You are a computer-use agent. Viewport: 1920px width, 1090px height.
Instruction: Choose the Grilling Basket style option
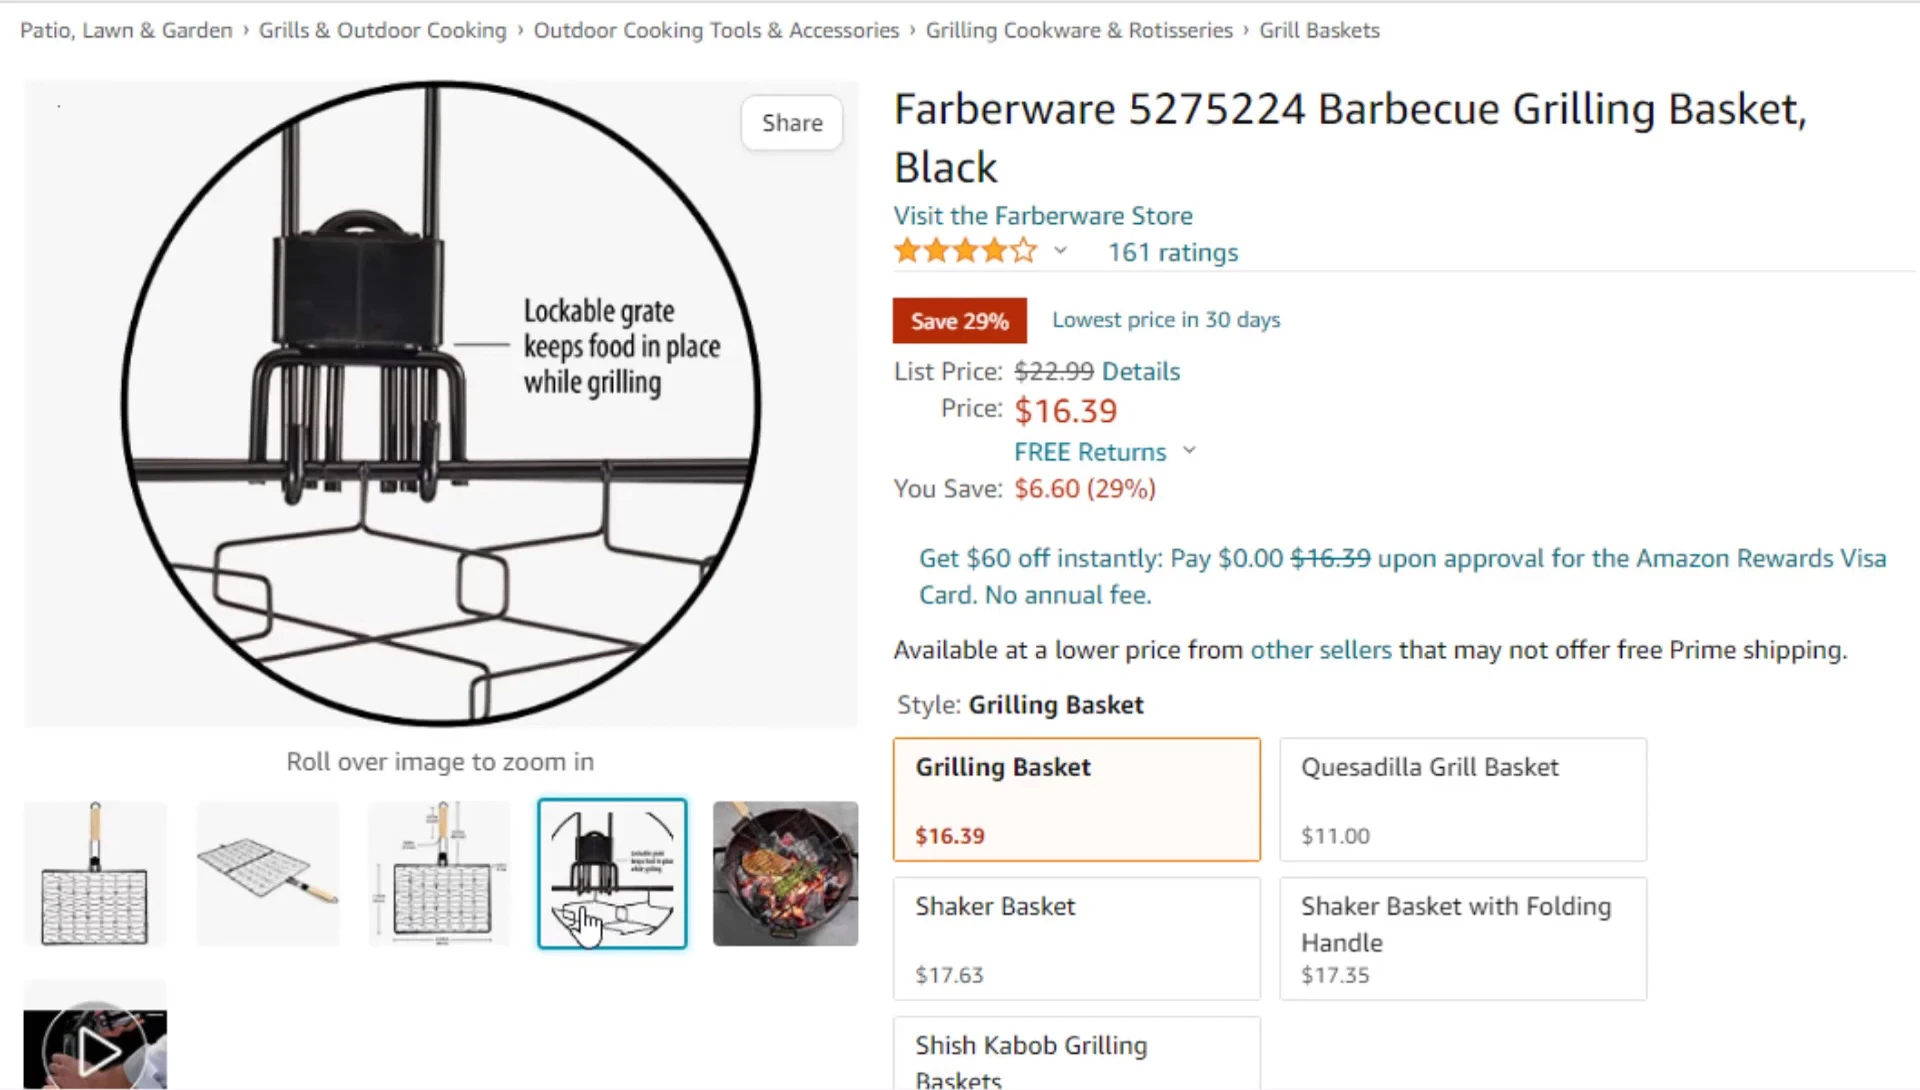1077,800
